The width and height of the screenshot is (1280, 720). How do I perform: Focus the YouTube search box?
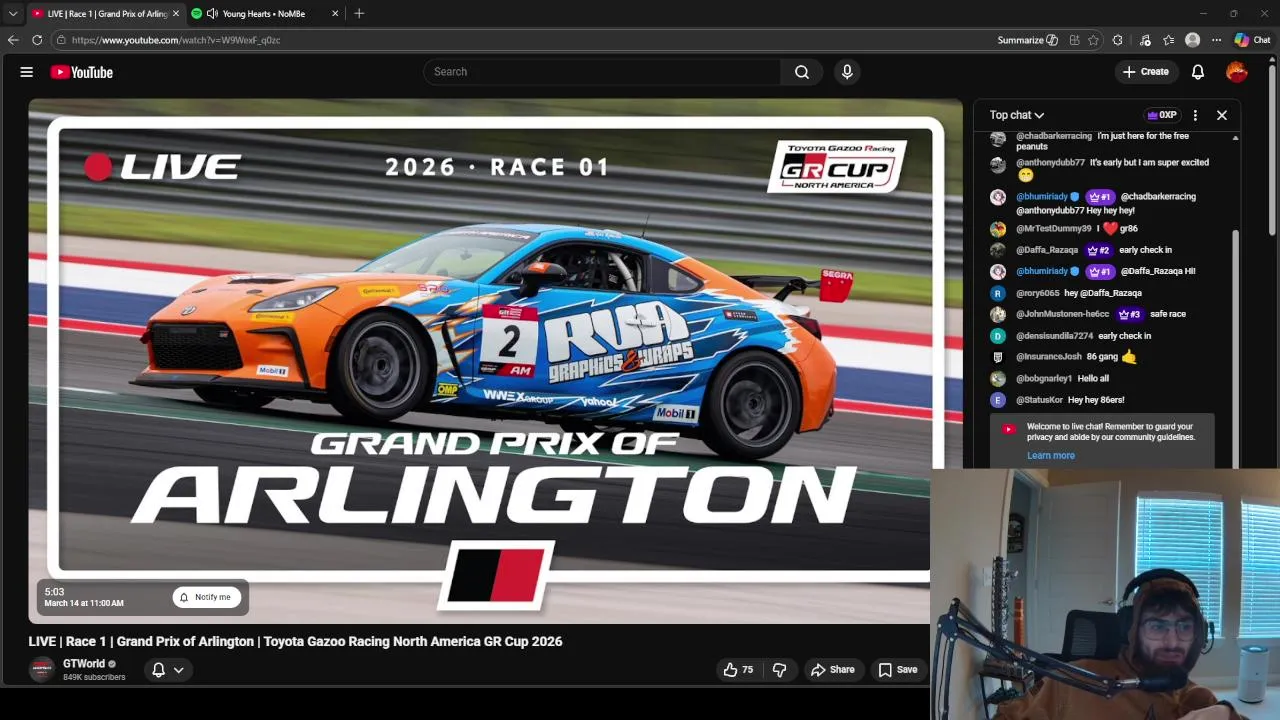[602, 72]
